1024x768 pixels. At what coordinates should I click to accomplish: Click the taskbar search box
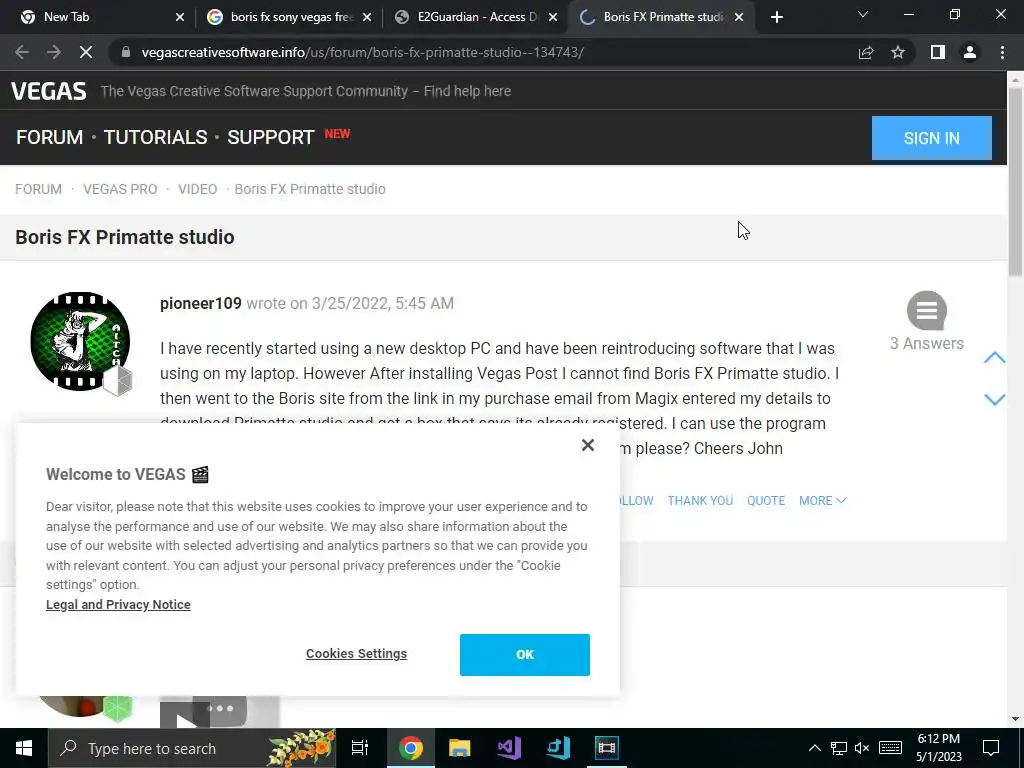coord(192,748)
